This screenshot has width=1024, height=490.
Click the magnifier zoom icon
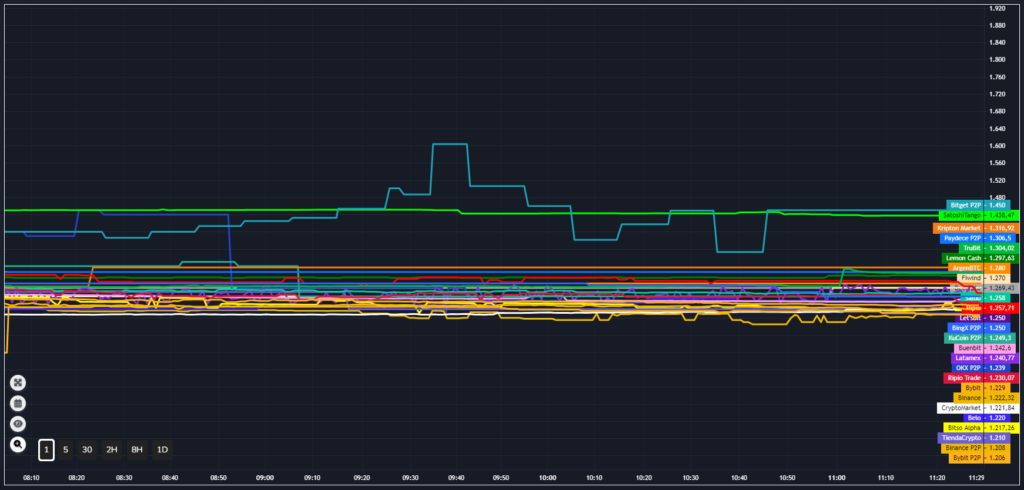[18, 444]
